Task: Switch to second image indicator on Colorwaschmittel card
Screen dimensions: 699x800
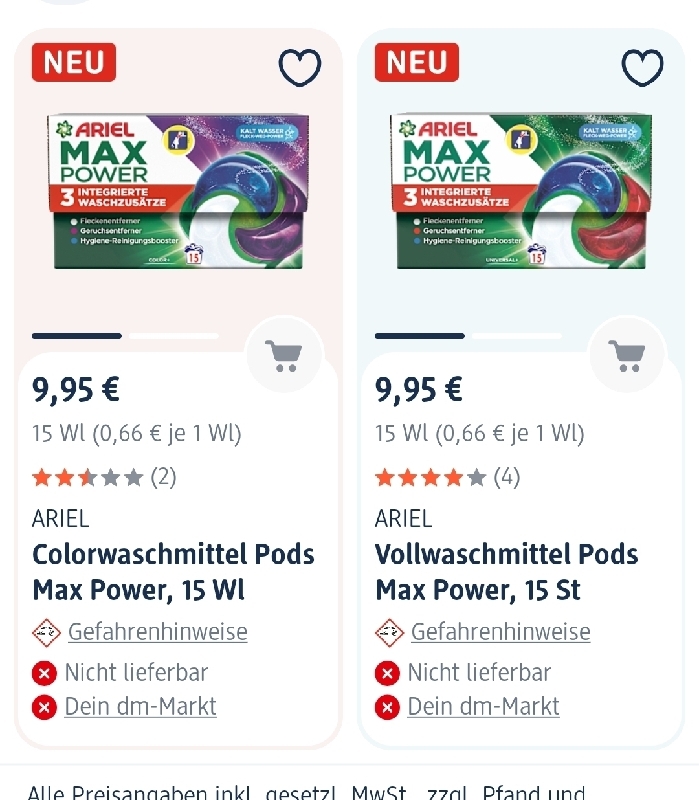Action: tap(174, 336)
